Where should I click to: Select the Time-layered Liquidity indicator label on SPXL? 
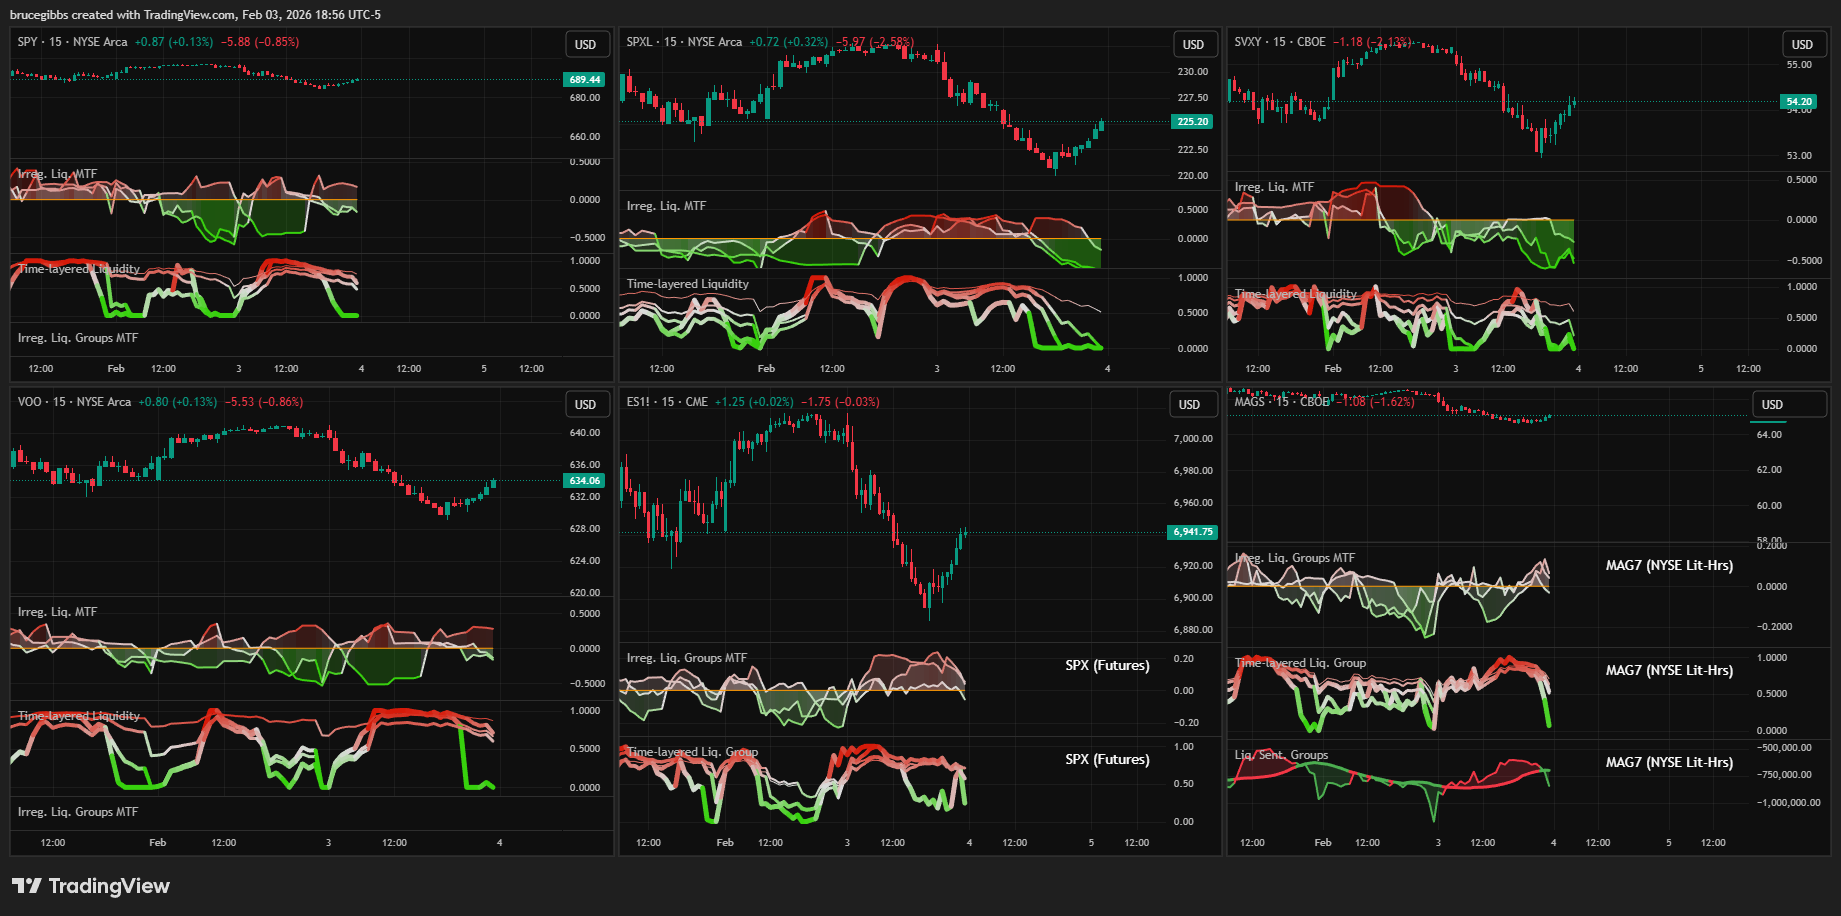click(687, 284)
